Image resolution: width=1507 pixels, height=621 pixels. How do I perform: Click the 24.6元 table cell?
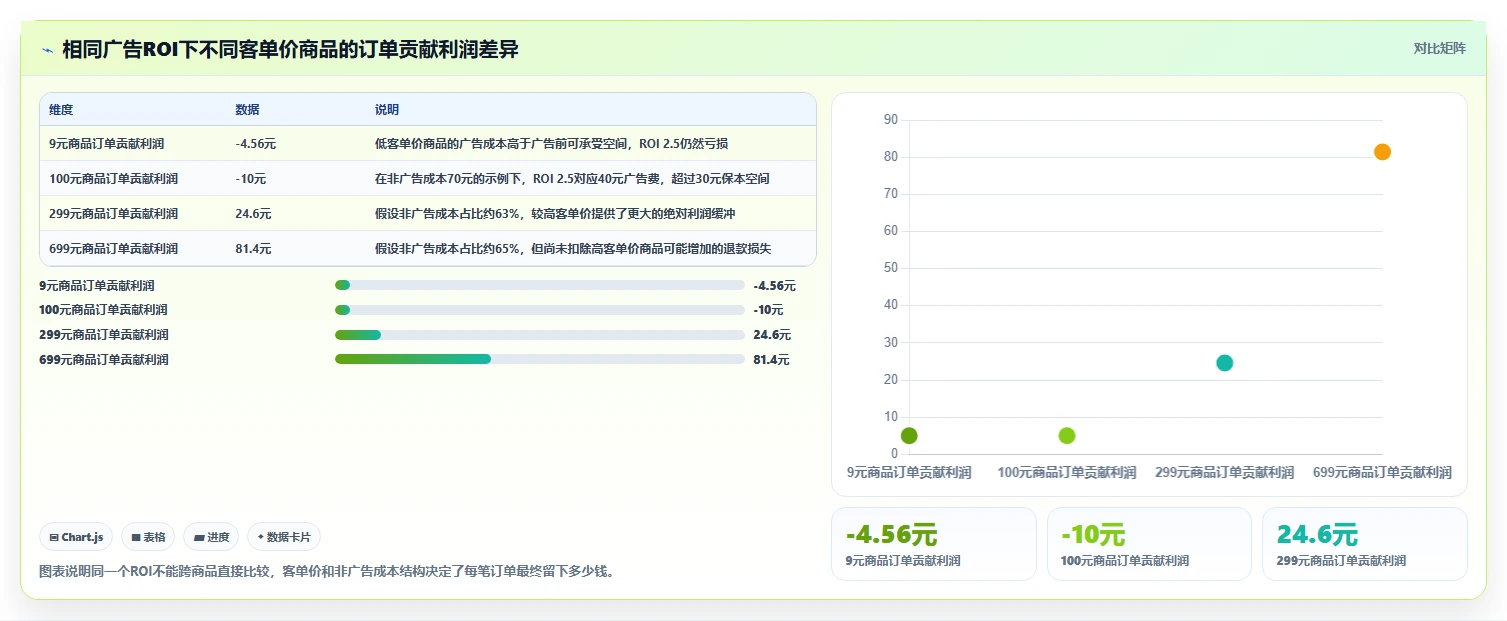tap(253, 214)
